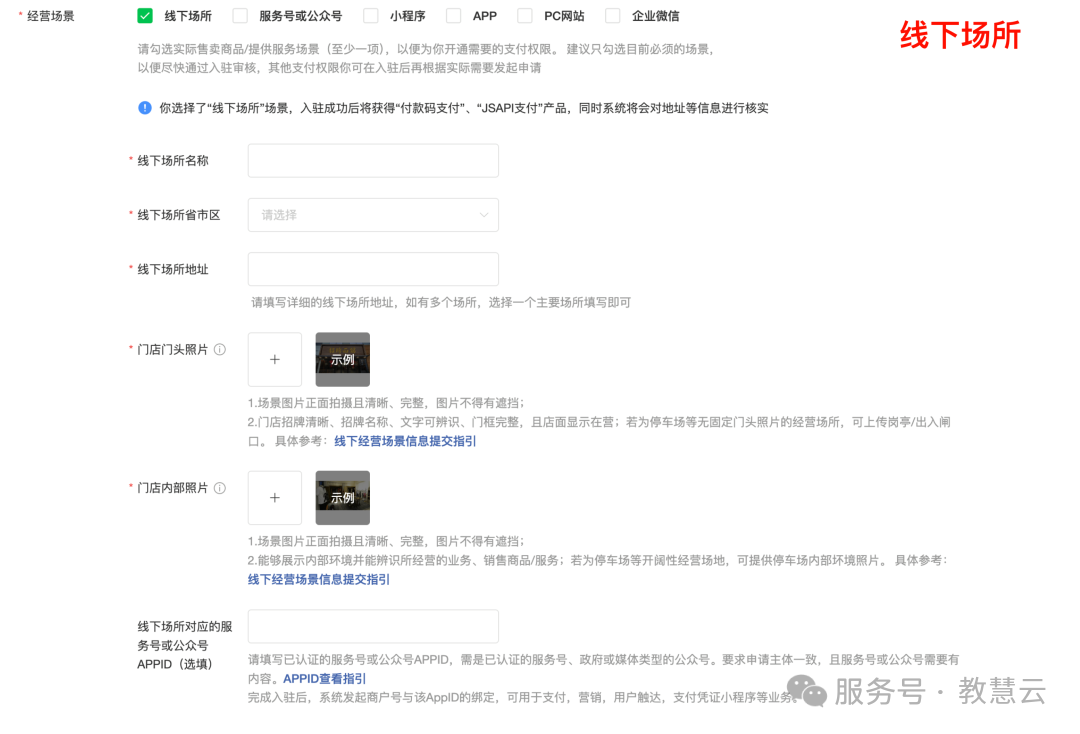The height and width of the screenshot is (734, 1080).
Task: Check the PC网站 checkbox
Action: 524,15
